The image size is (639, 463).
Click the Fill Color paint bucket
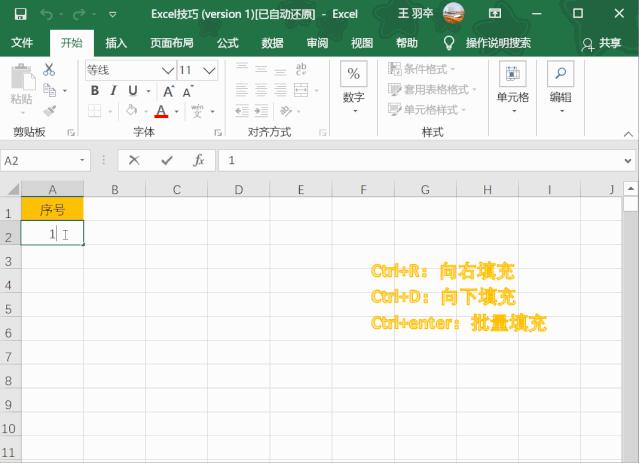tap(131, 110)
